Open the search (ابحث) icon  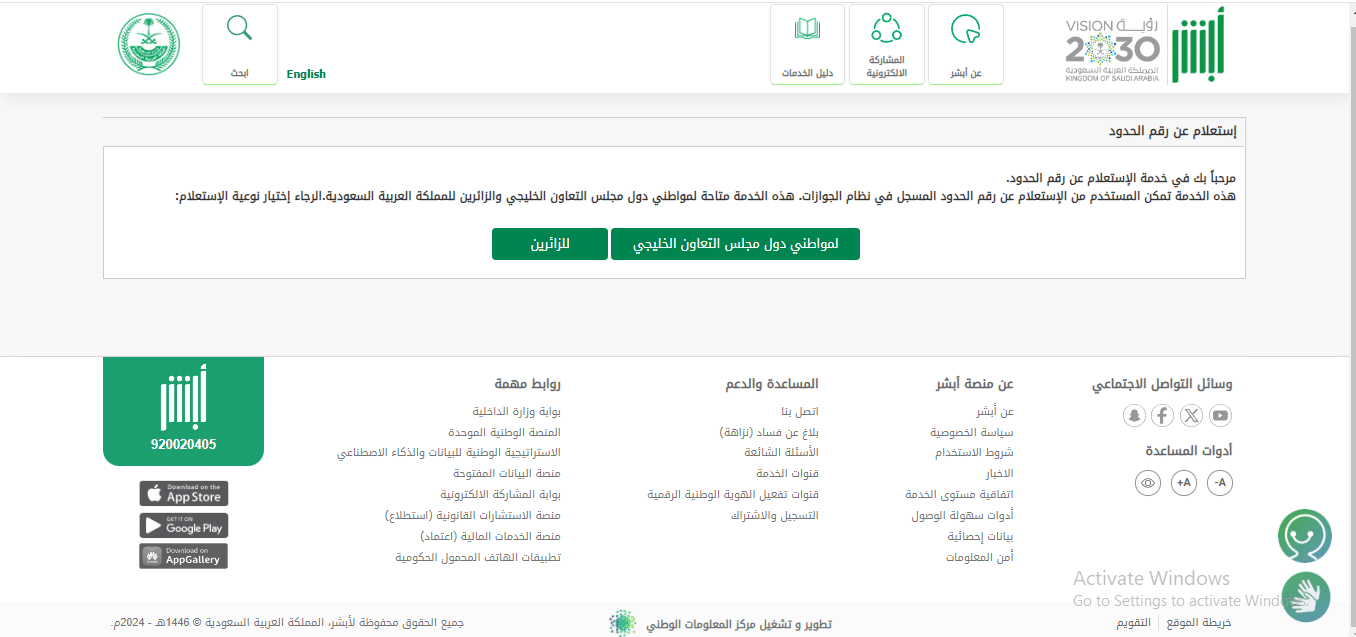[x=239, y=44]
